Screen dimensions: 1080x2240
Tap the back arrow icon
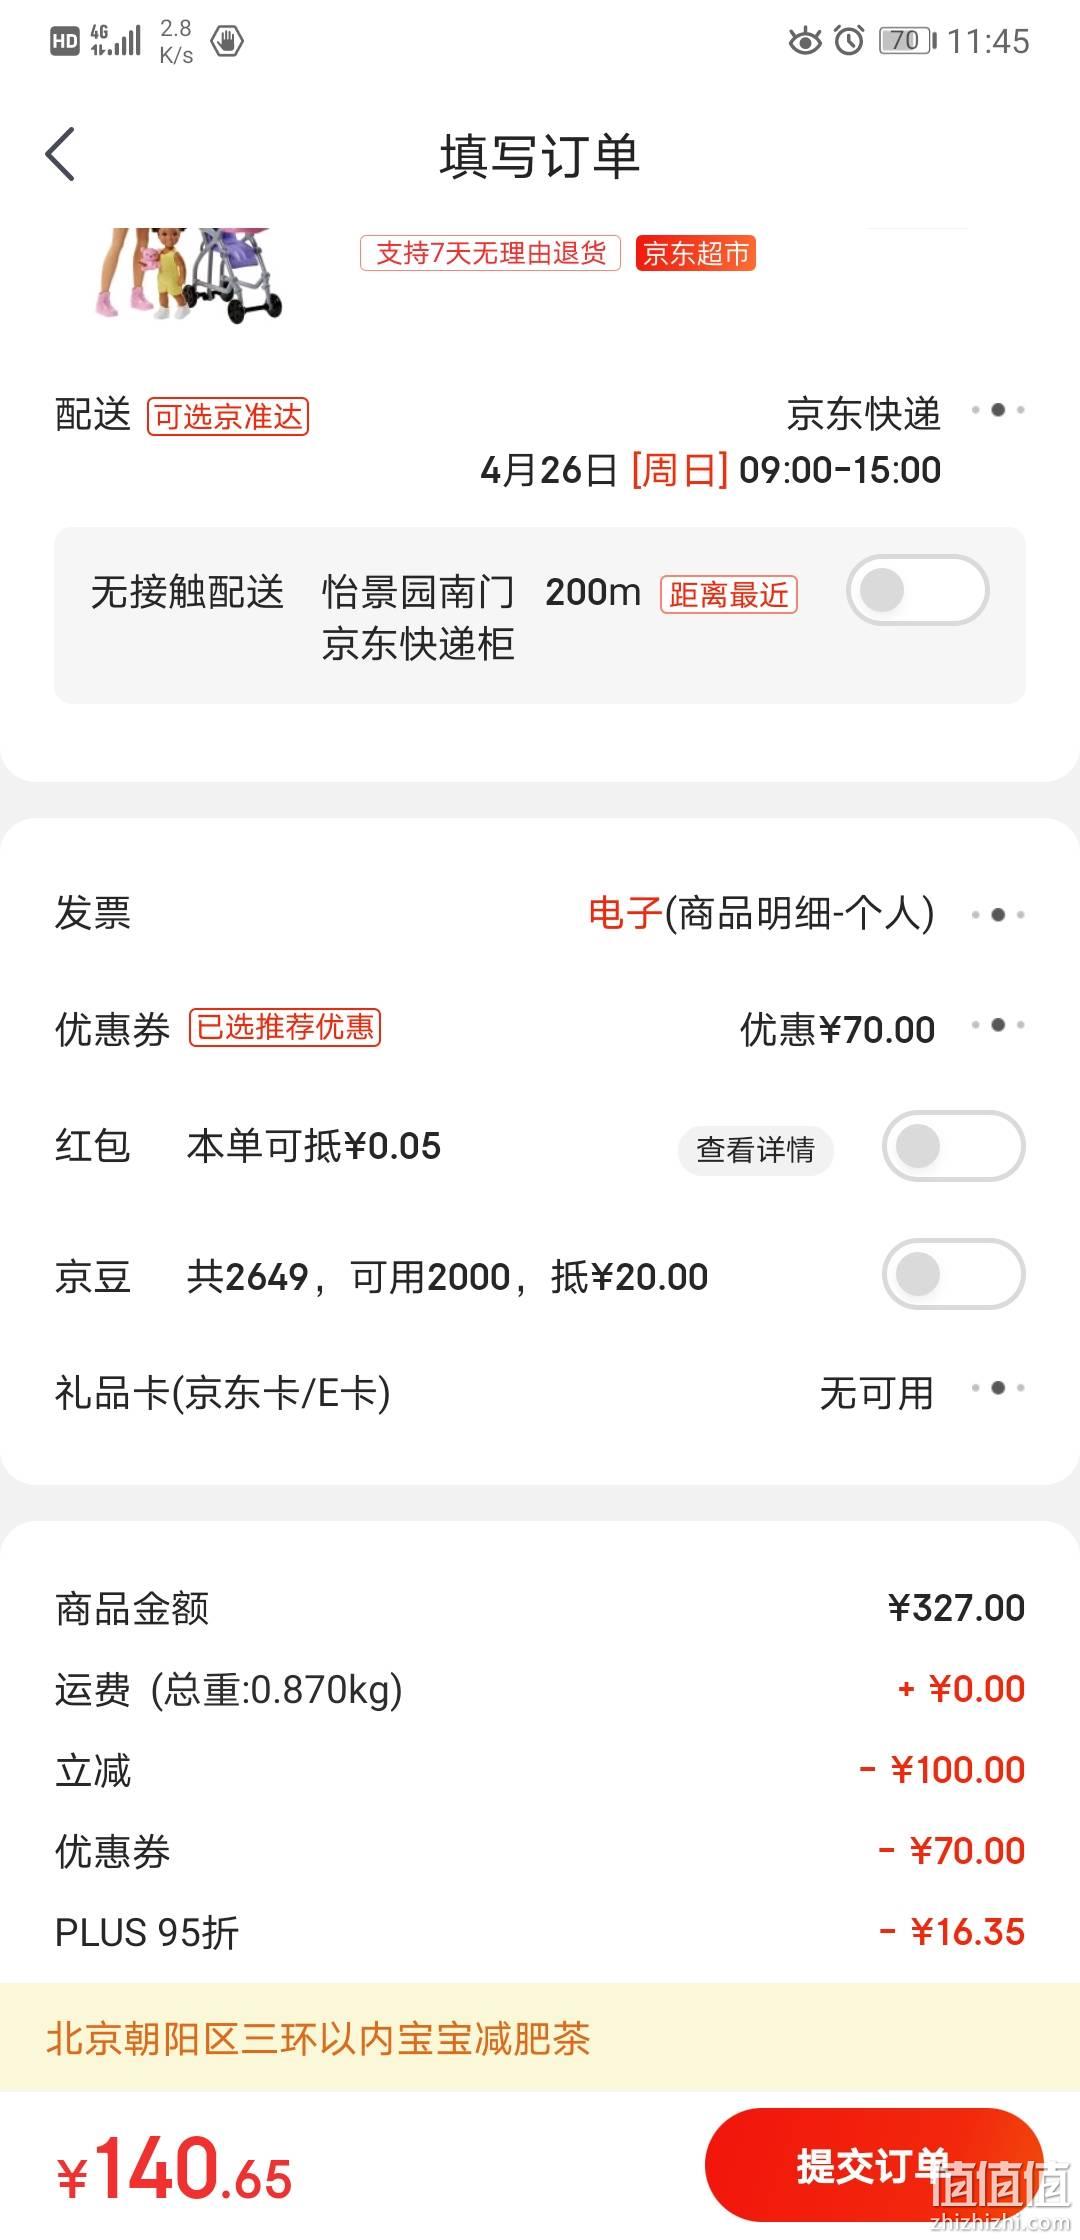tap(61, 155)
